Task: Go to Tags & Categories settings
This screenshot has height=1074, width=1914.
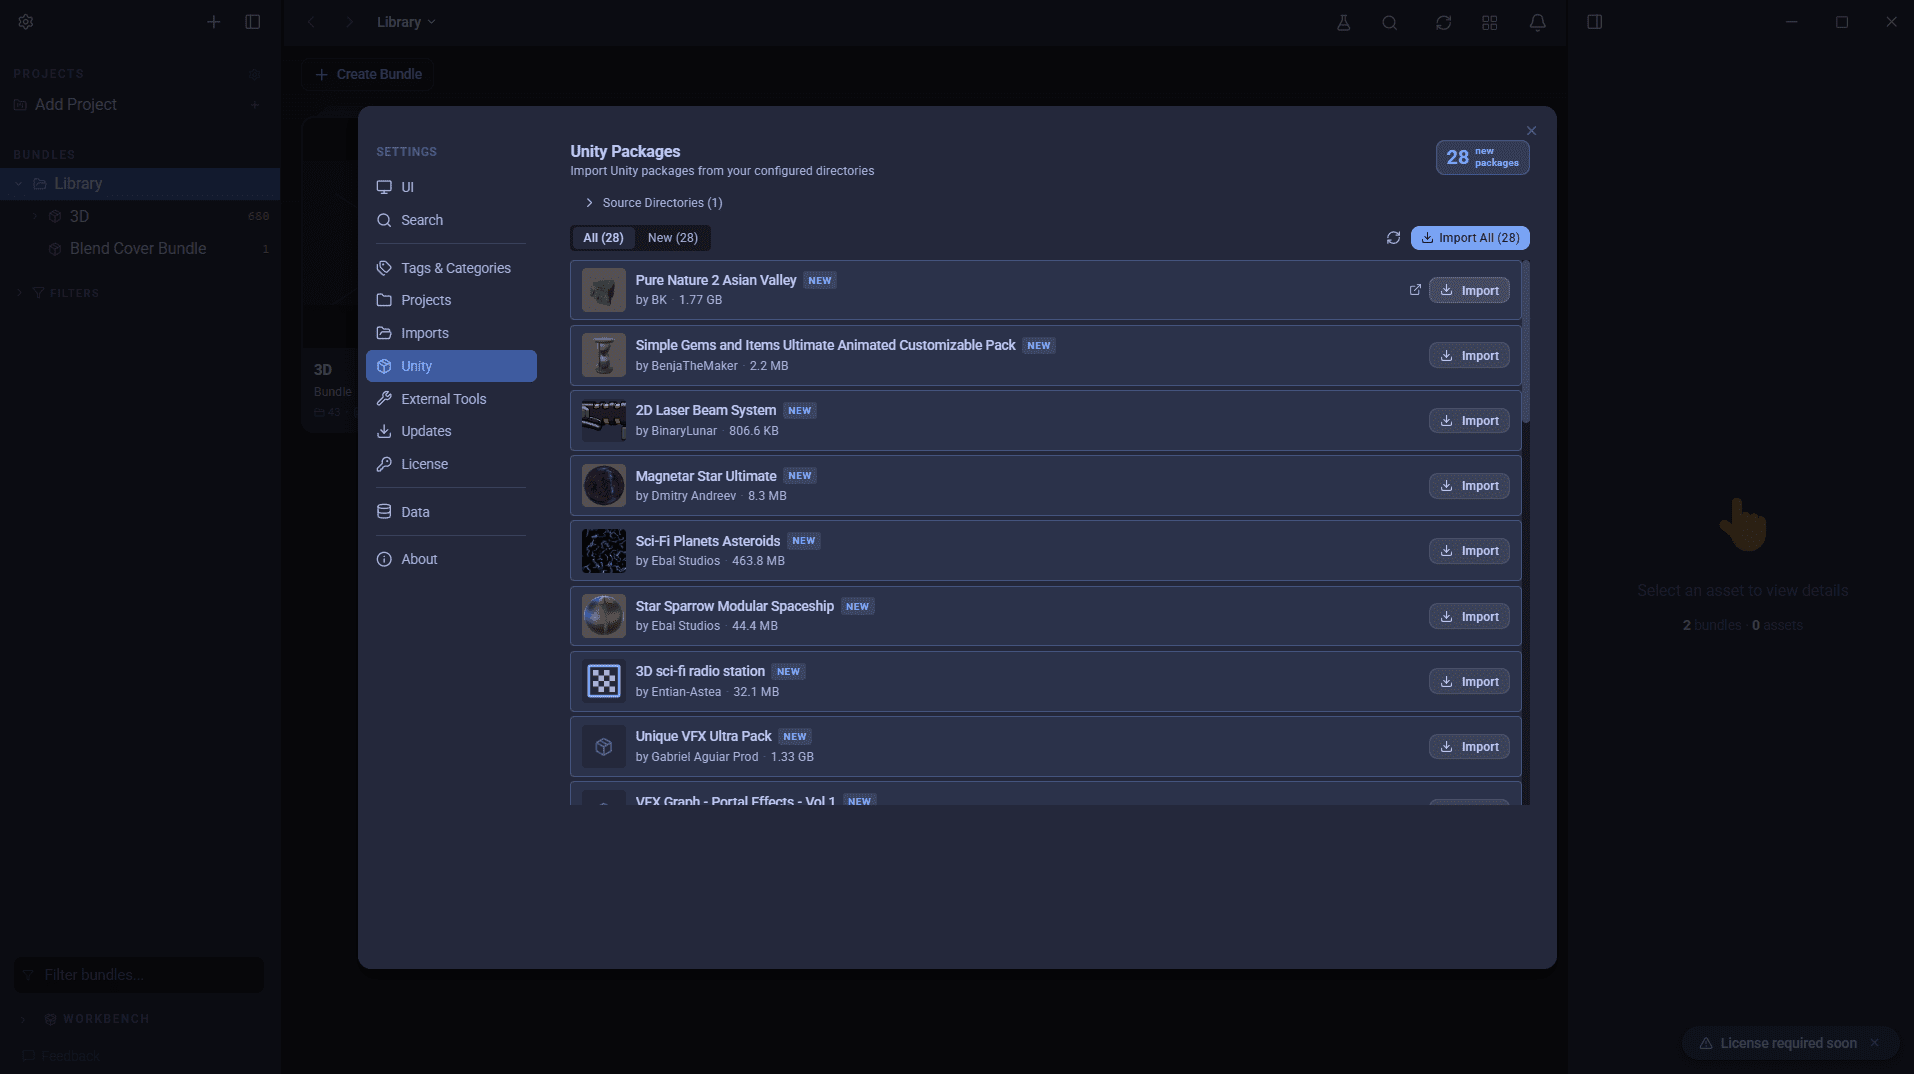Action: [451, 268]
